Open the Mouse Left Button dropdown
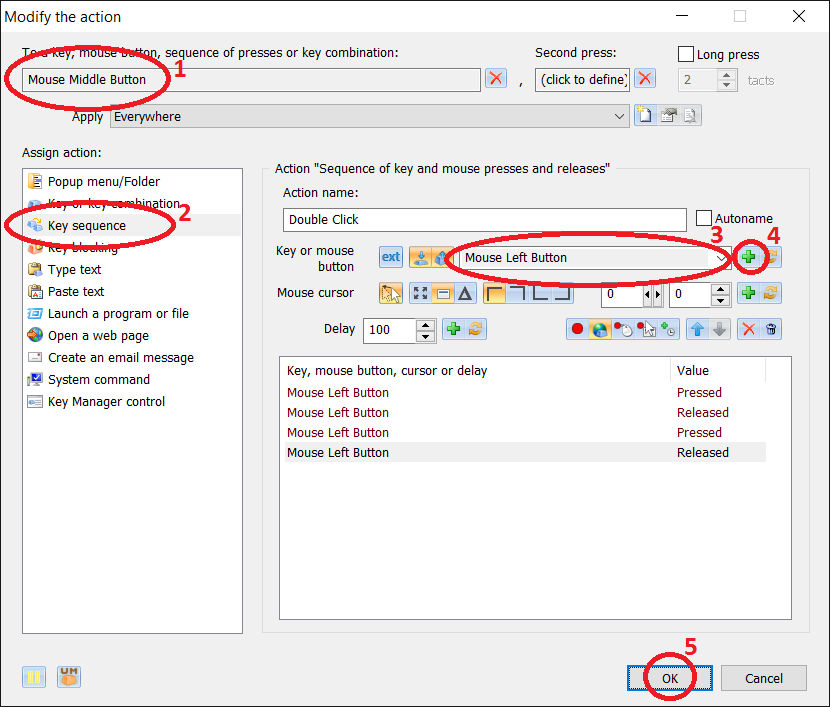830x707 pixels. point(721,258)
